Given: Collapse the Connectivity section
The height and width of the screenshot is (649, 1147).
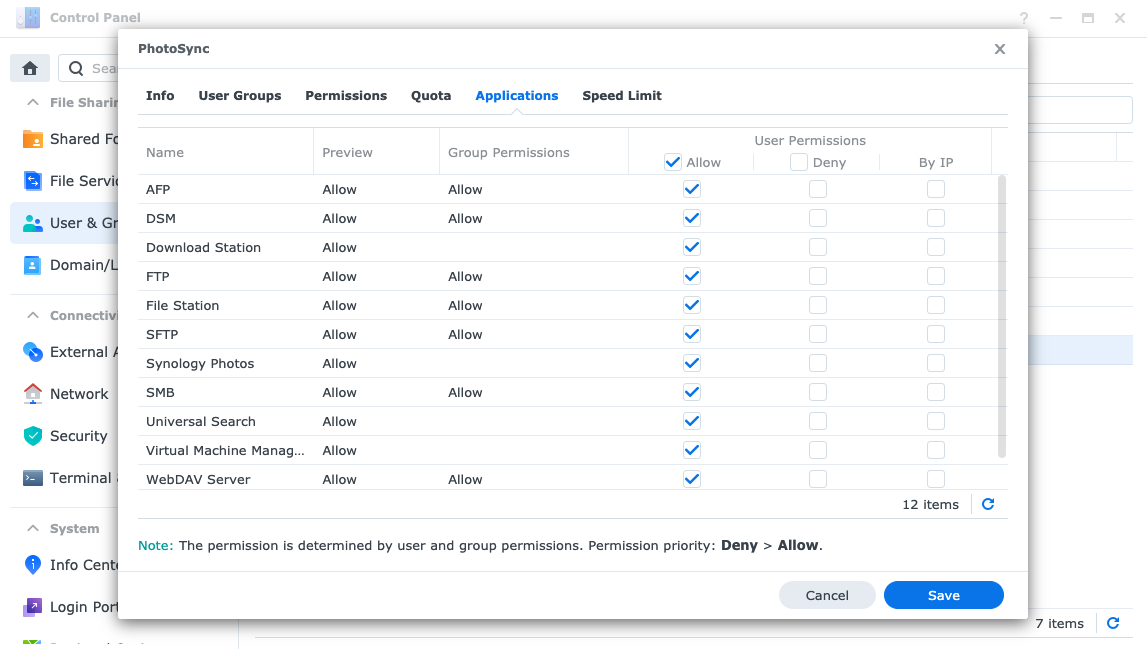Looking at the screenshot, I should (33, 315).
